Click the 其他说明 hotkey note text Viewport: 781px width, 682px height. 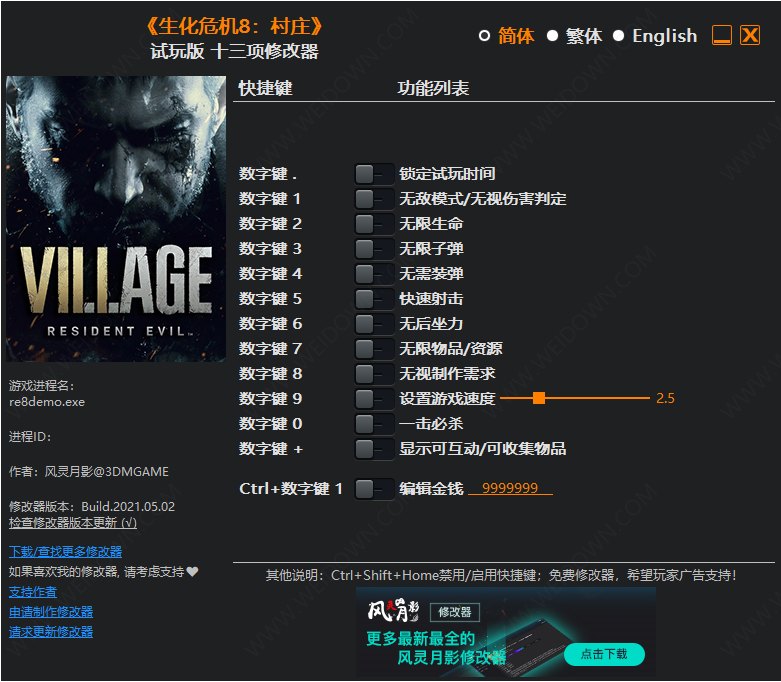[x=501, y=575]
